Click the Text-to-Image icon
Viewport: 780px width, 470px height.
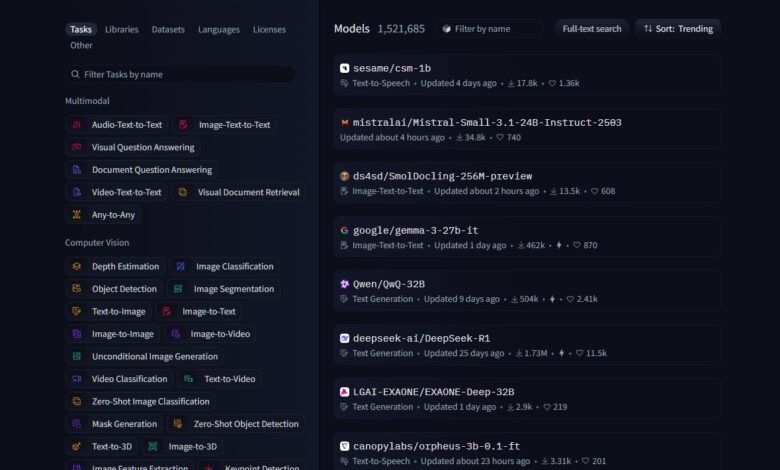pos(77,311)
